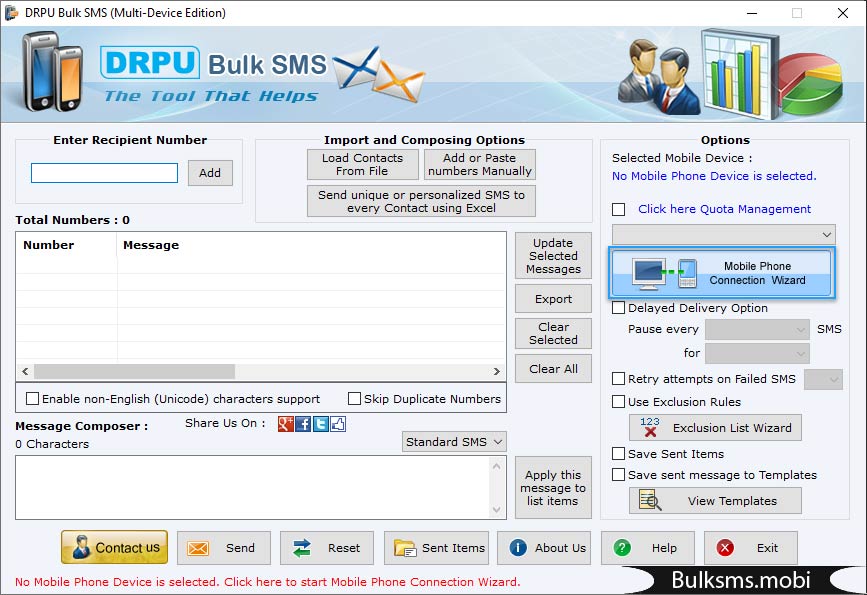Click Clear Selected button
Image resolution: width=867 pixels, height=595 pixels.
[x=553, y=333]
